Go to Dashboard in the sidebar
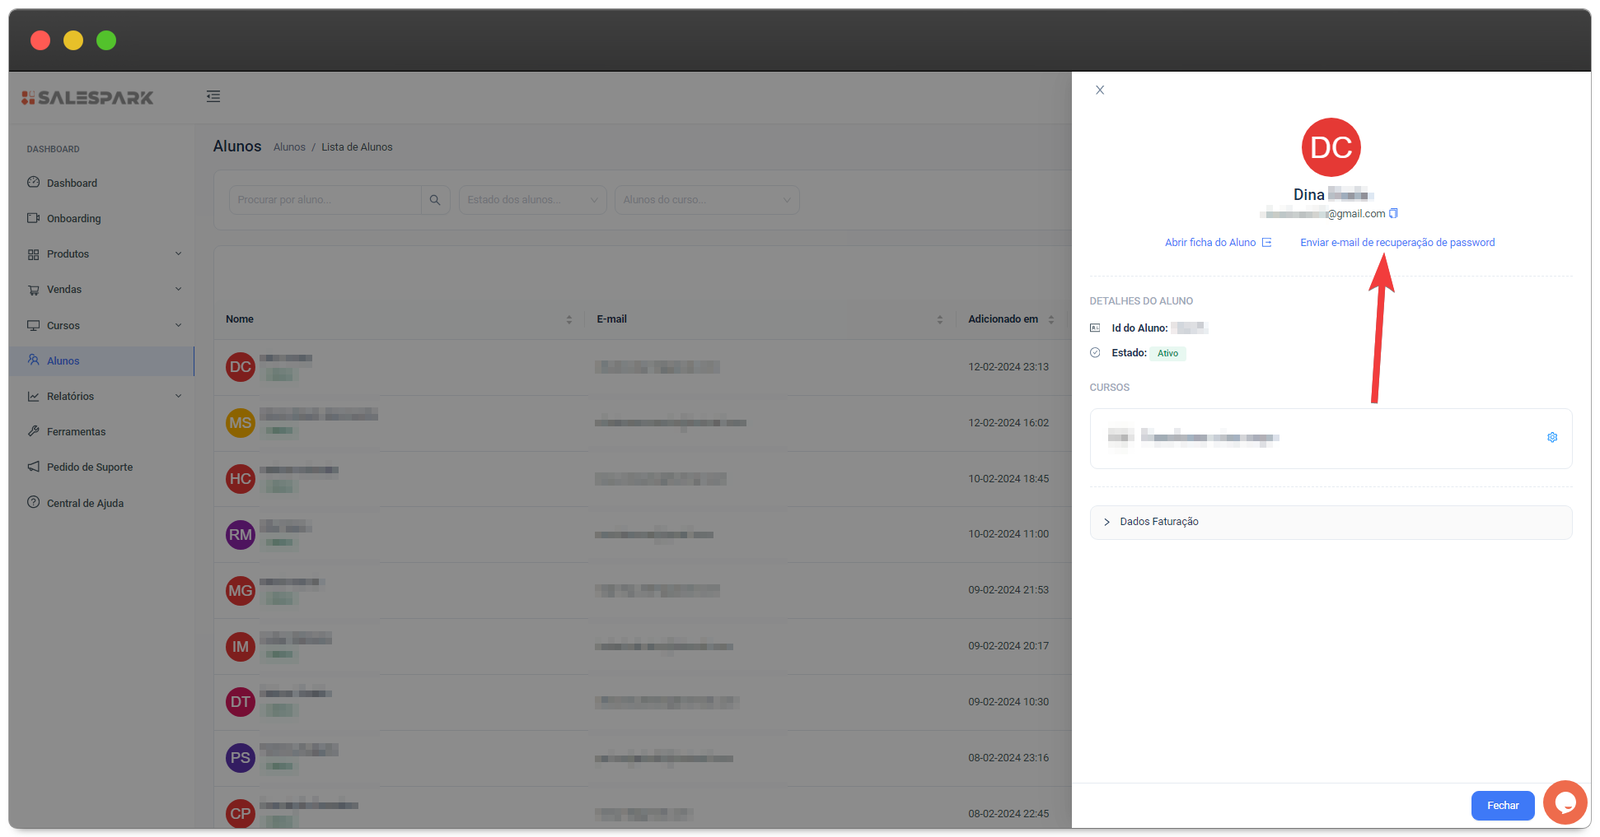Image resolution: width=1600 pixels, height=837 pixels. coord(72,183)
